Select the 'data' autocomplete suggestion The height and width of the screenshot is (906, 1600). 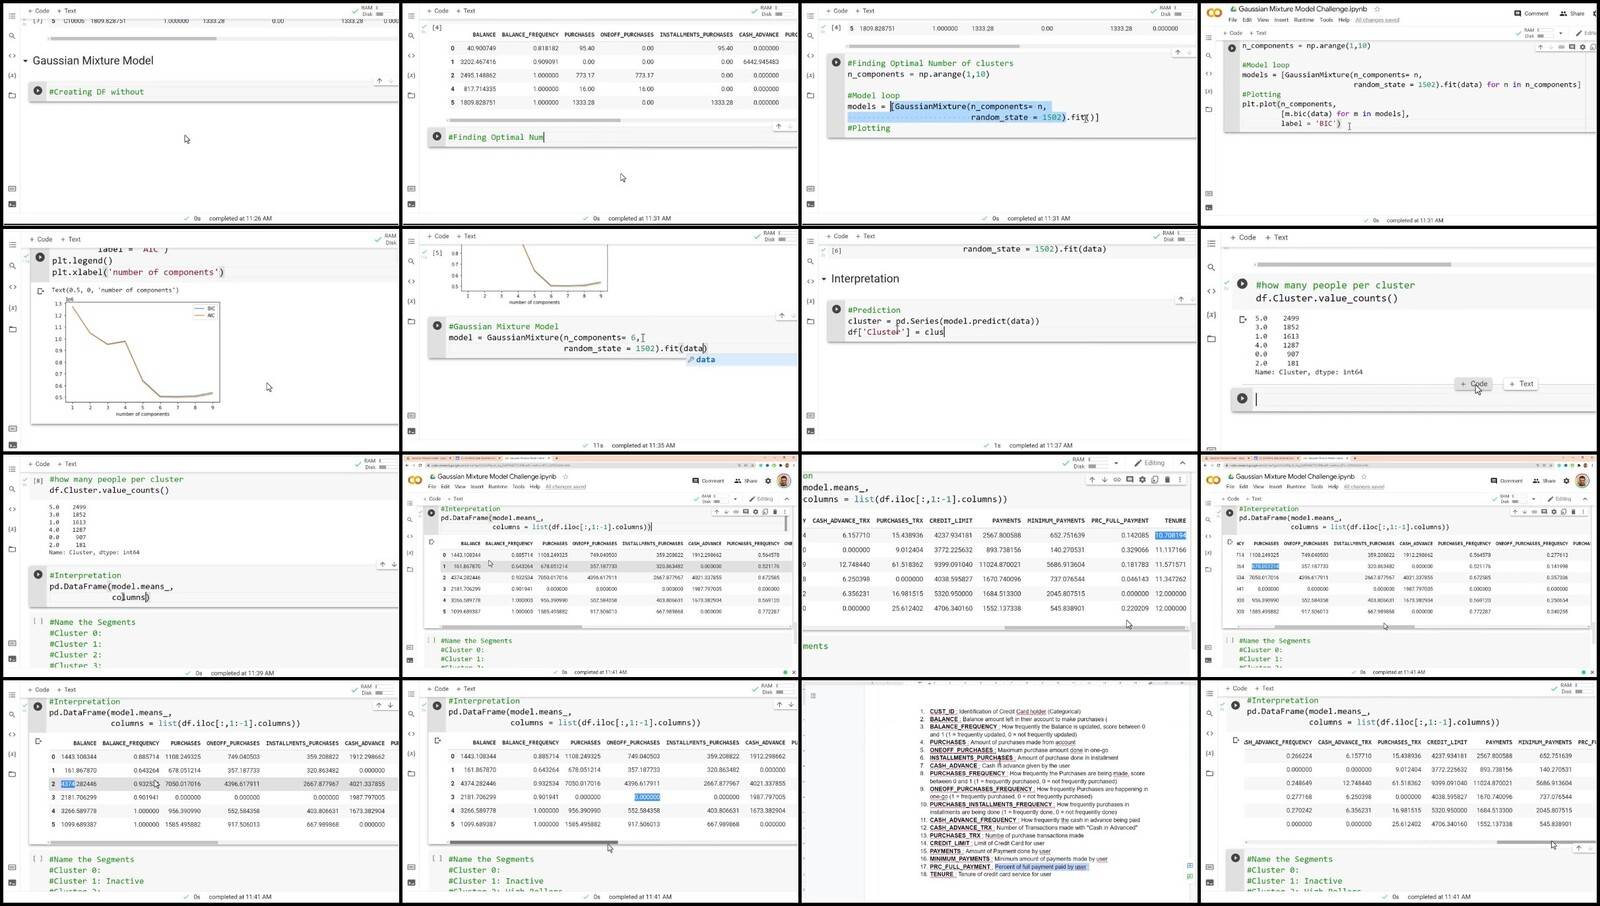[740, 360]
